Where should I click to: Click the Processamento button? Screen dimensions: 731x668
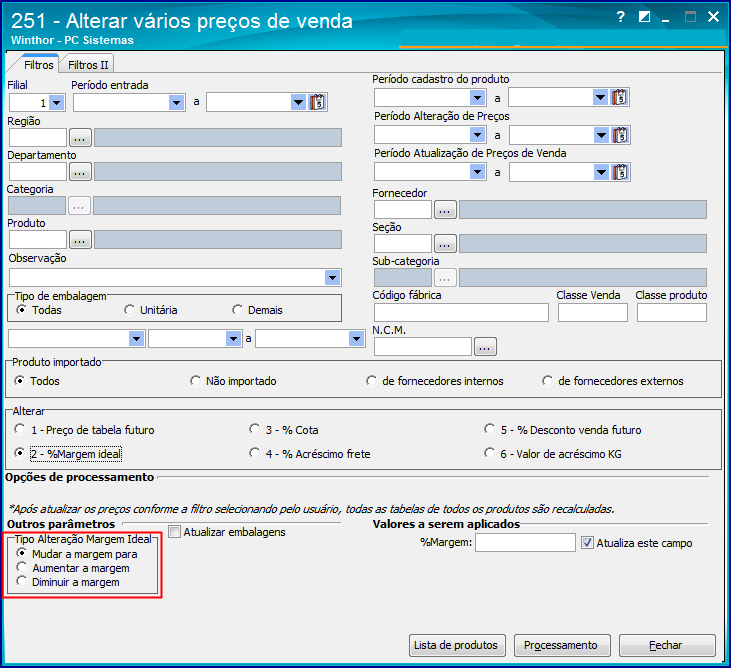tap(562, 645)
